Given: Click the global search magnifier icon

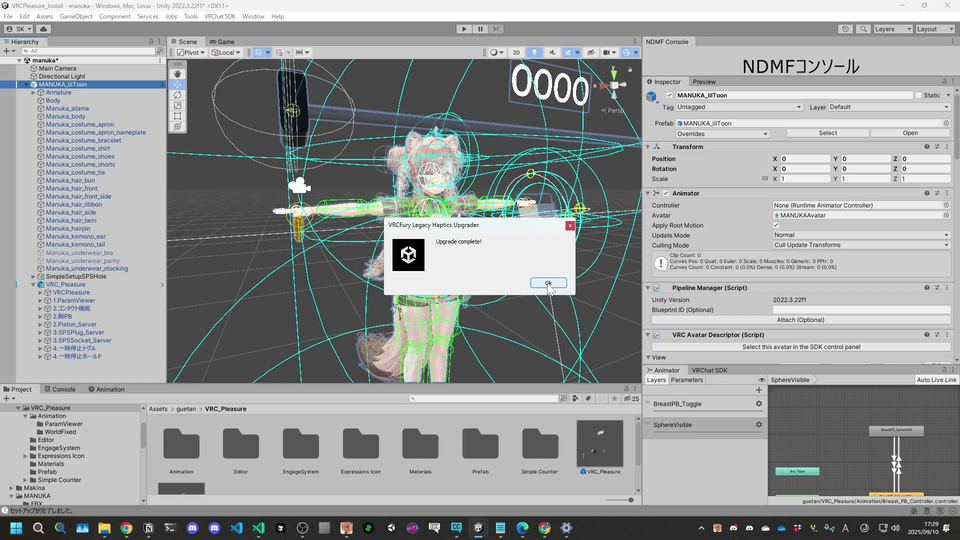Looking at the screenshot, I should (x=863, y=29).
